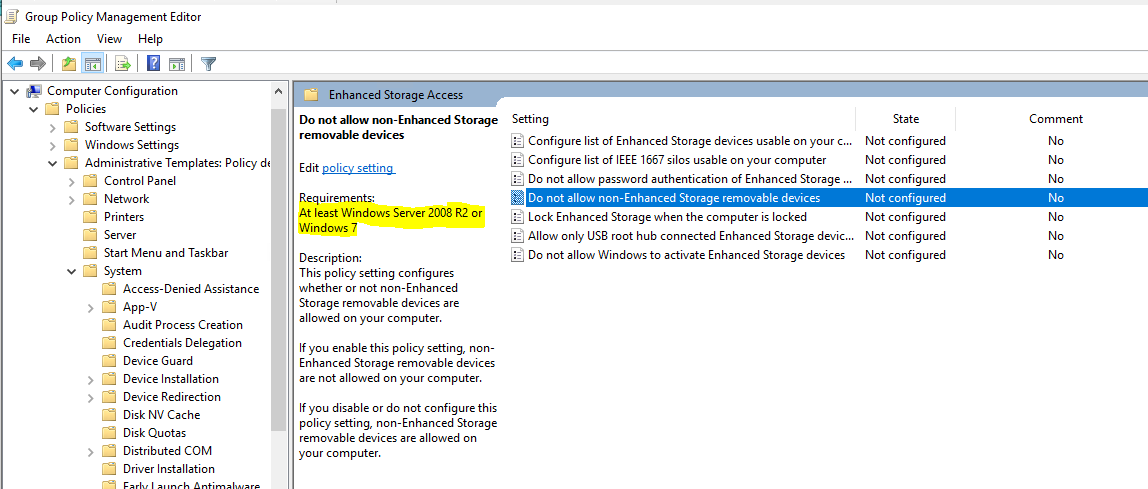
Task: Click the tree pane scroll-up arrow
Action: coord(278,92)
